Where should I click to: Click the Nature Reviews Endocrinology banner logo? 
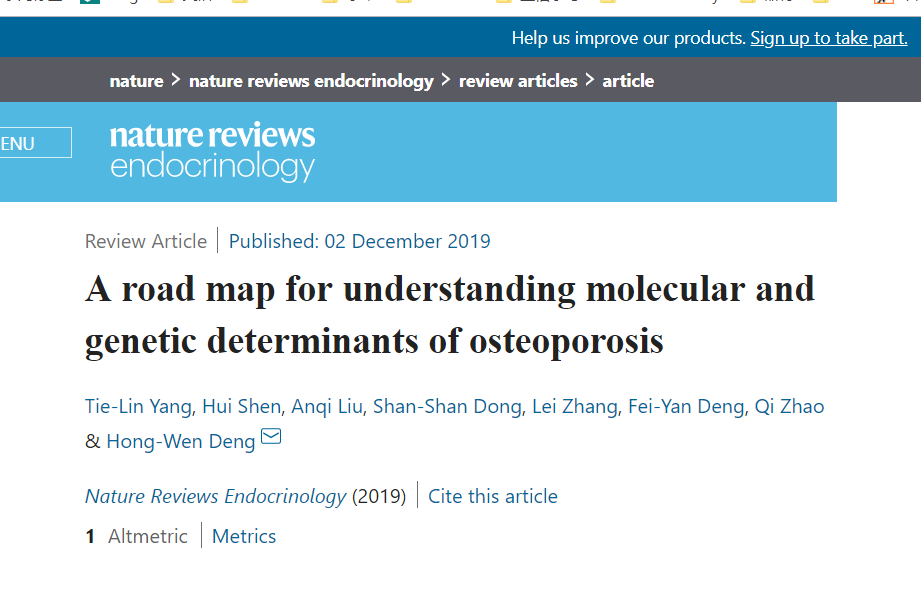212,152
